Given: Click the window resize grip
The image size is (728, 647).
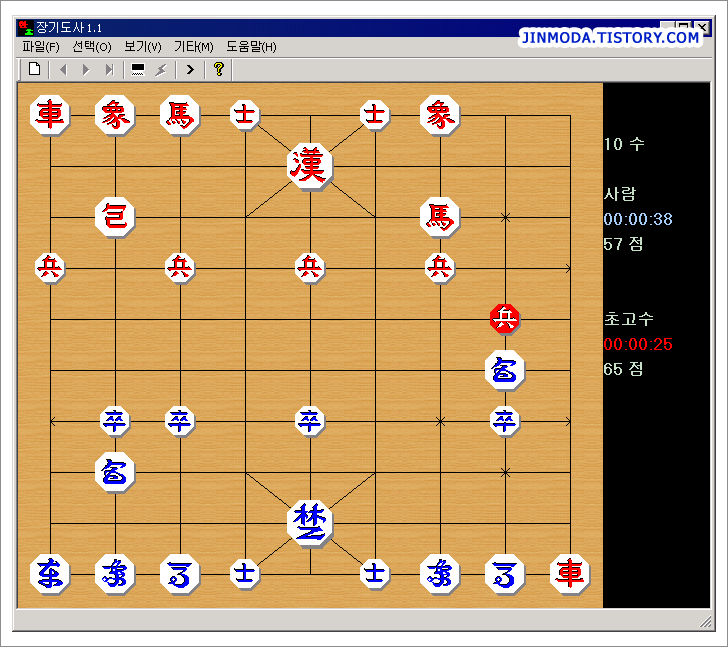Looking at the screenshot, I should pyautogui.click(x=705, y=621).
